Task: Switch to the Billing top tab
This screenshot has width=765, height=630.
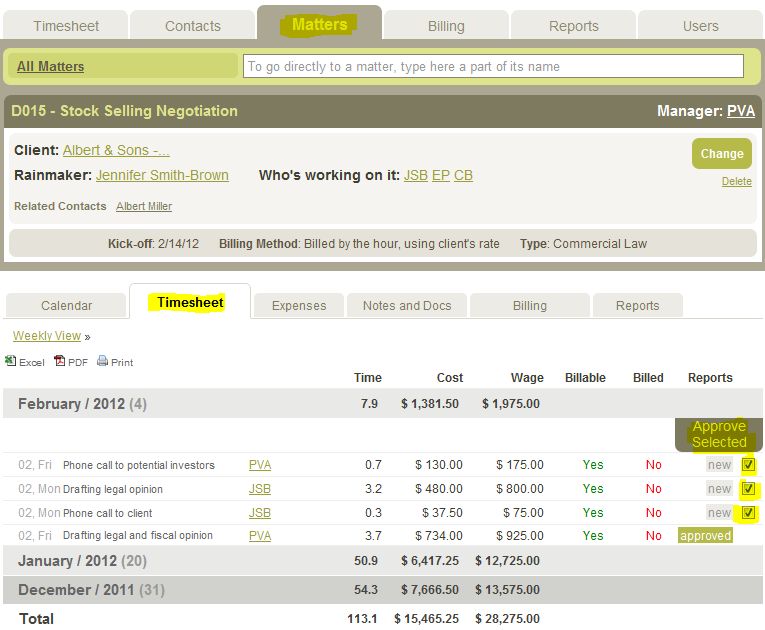Action: coord(446,26)
